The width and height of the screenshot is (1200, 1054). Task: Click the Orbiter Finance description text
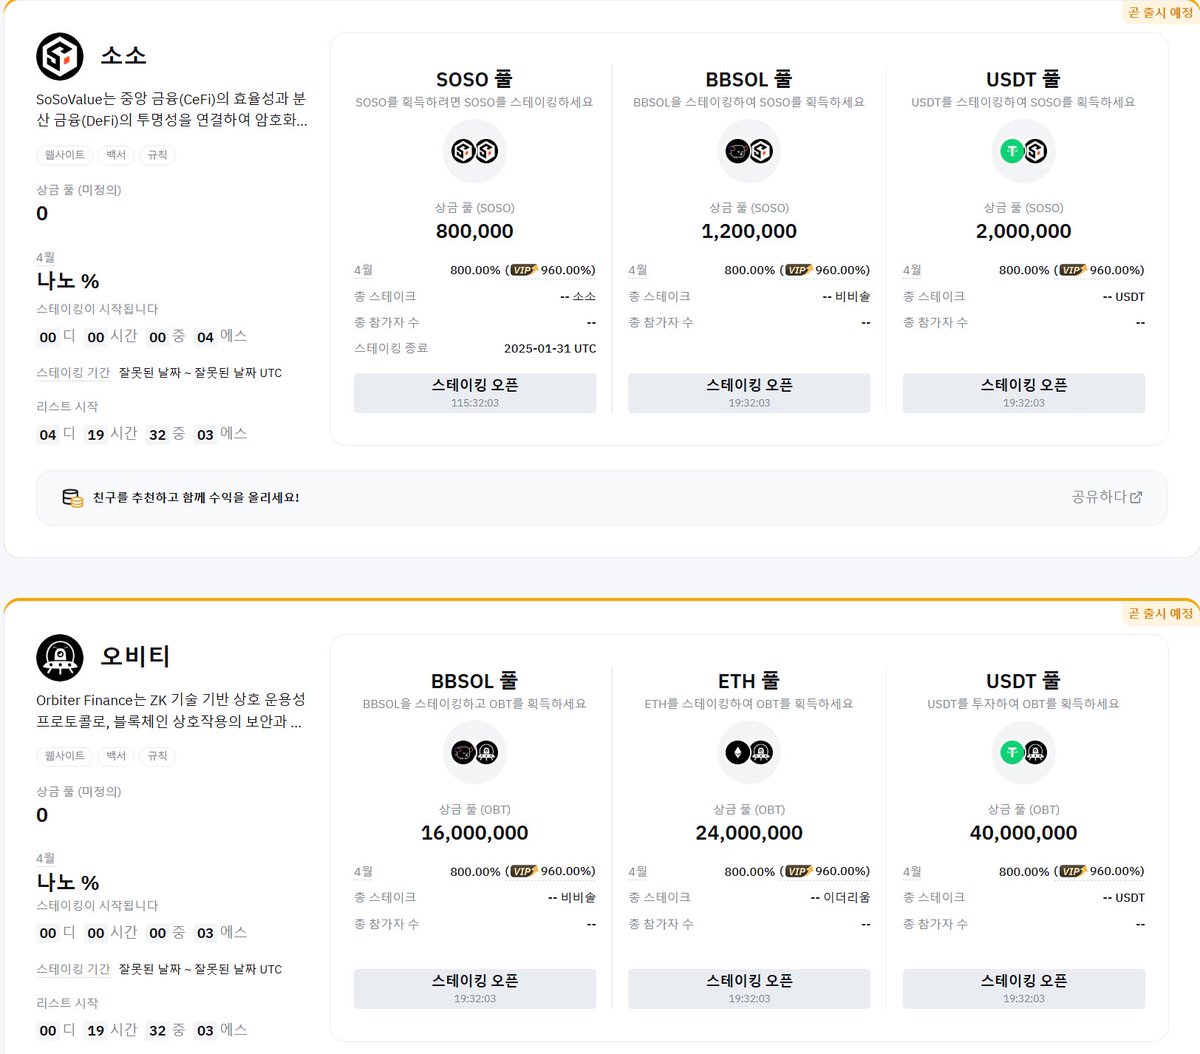pos(171,710)
